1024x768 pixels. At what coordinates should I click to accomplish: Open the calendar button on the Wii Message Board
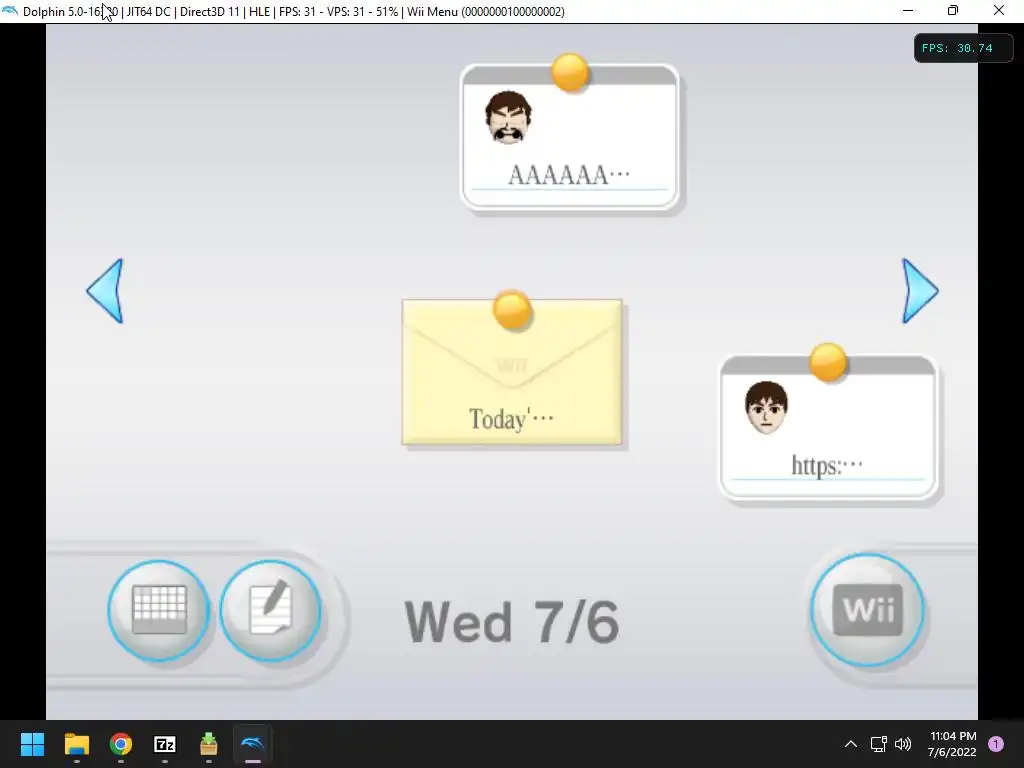[x=159, y=611]
